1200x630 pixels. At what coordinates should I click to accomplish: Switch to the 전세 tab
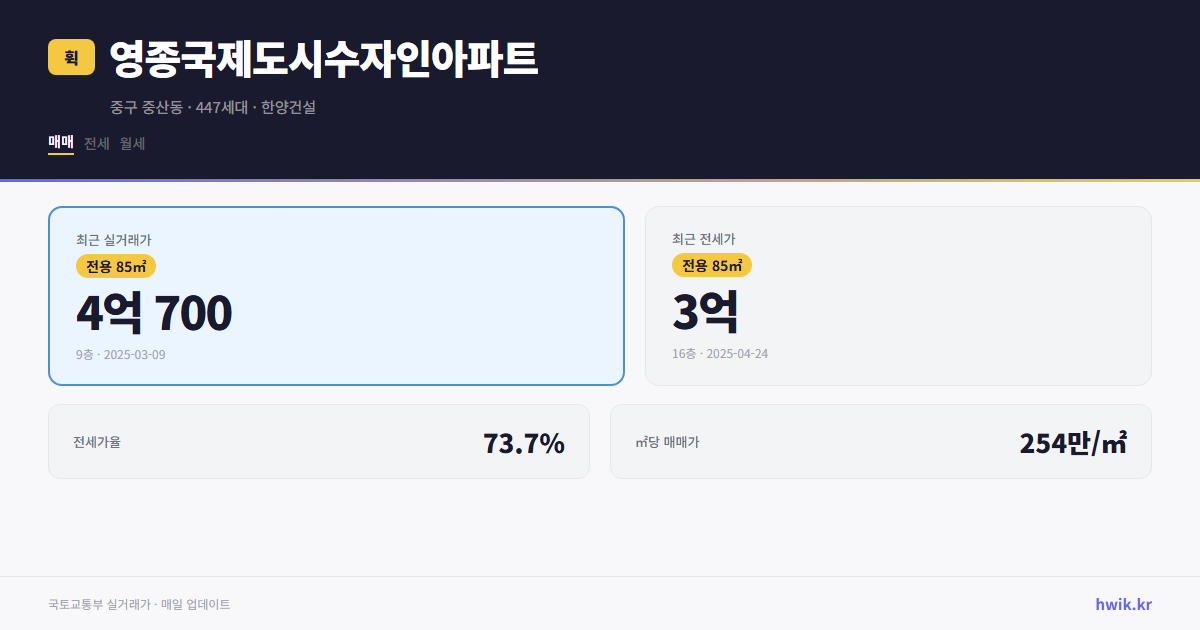coord(97,143)
